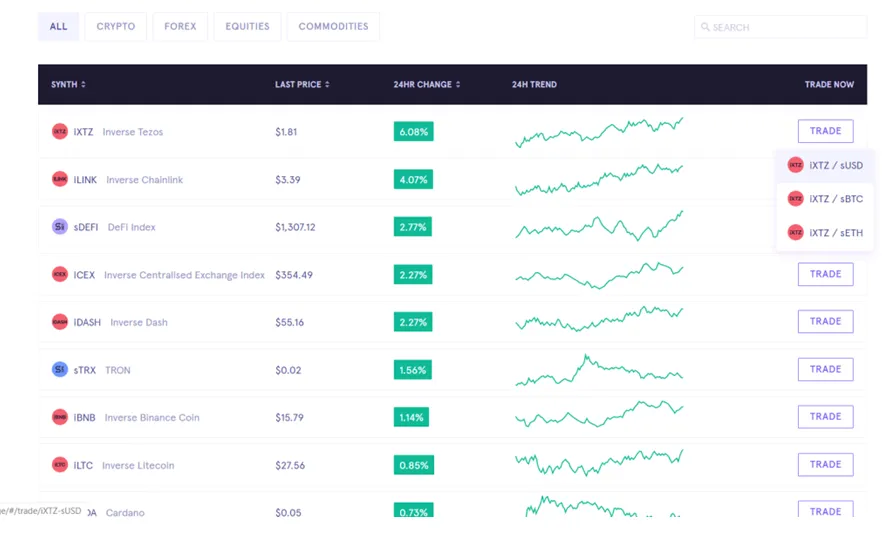Click the sTRX 24h trend chart
This screenshot has width=886, height=552.
[x=599, y=370]
